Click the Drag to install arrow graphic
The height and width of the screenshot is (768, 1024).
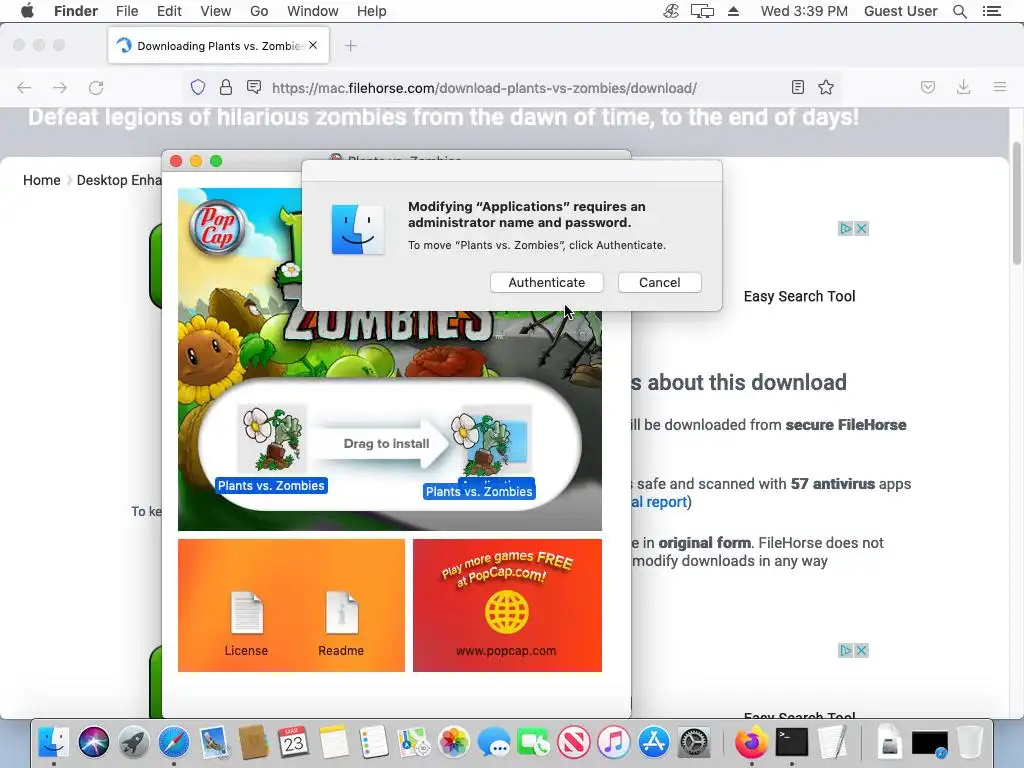coord(385,443)
